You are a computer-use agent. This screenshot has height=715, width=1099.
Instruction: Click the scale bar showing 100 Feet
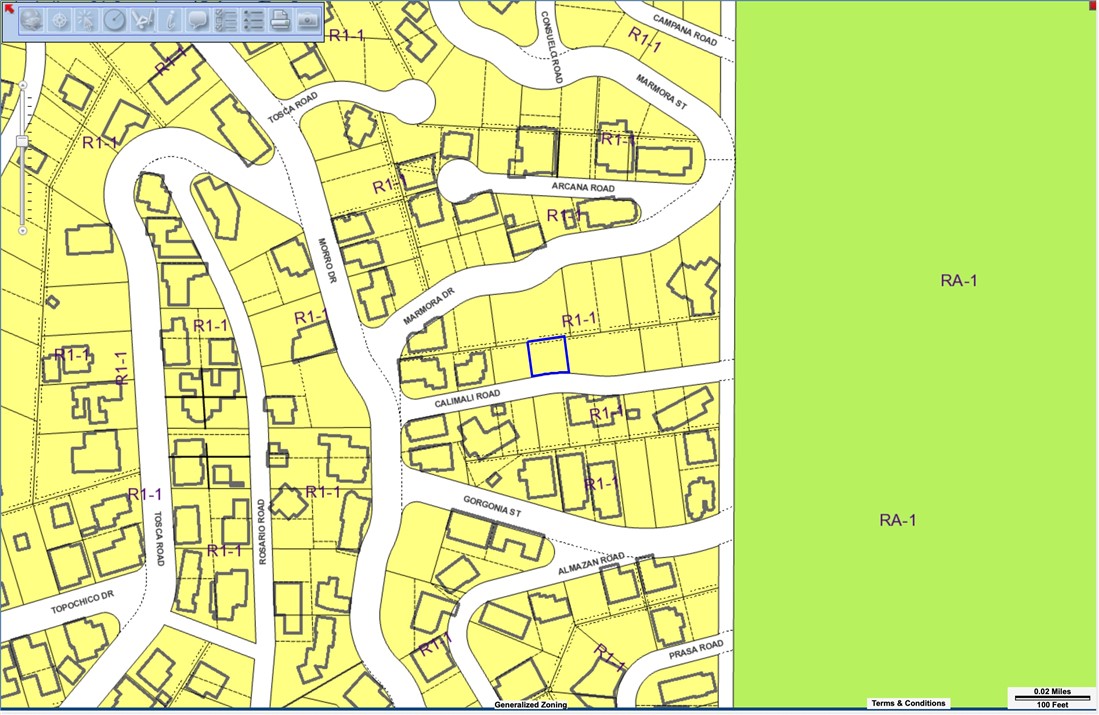click(x=1053, y=699)
